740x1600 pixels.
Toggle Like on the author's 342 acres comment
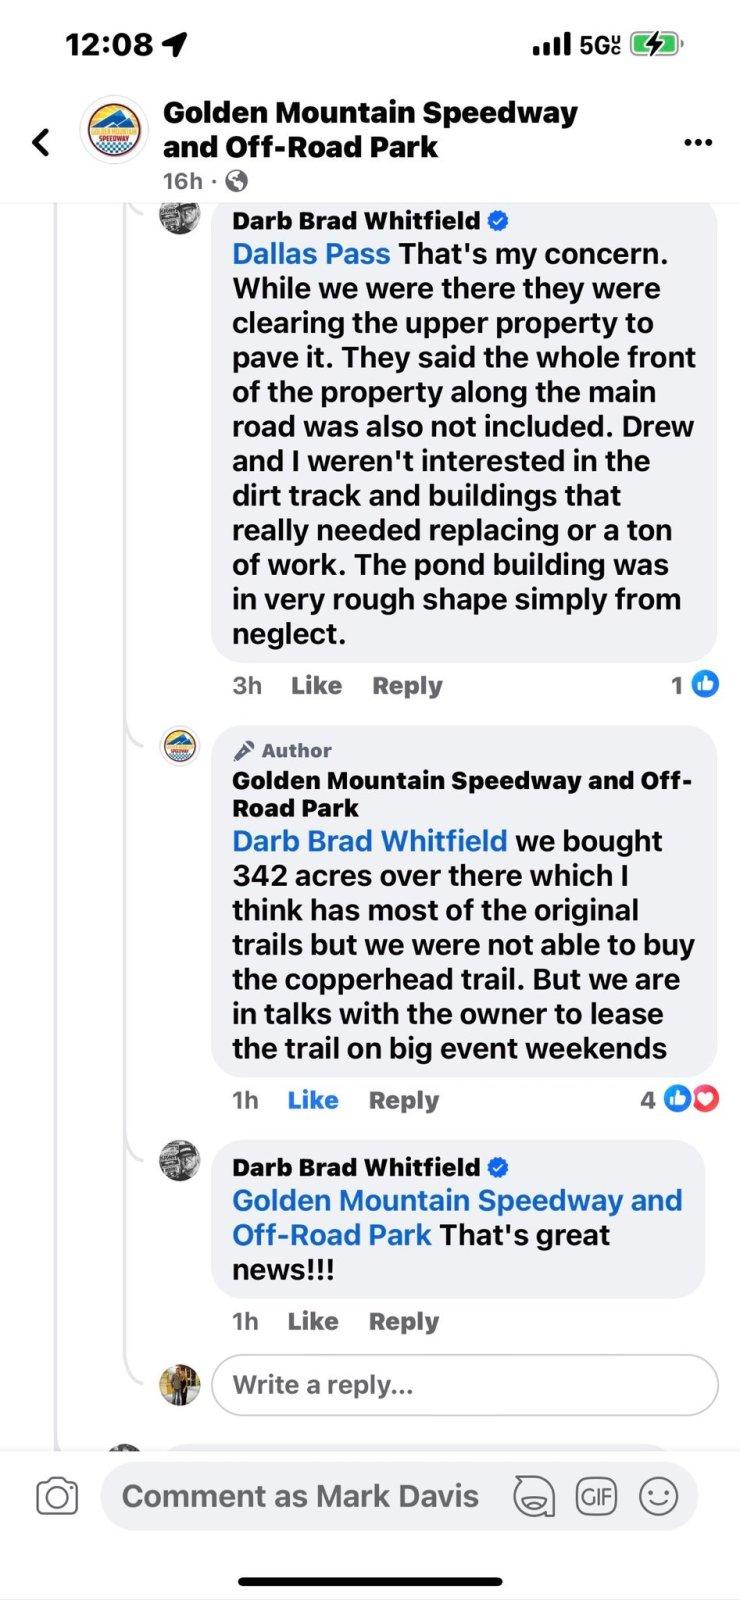tap(312, 1100)
